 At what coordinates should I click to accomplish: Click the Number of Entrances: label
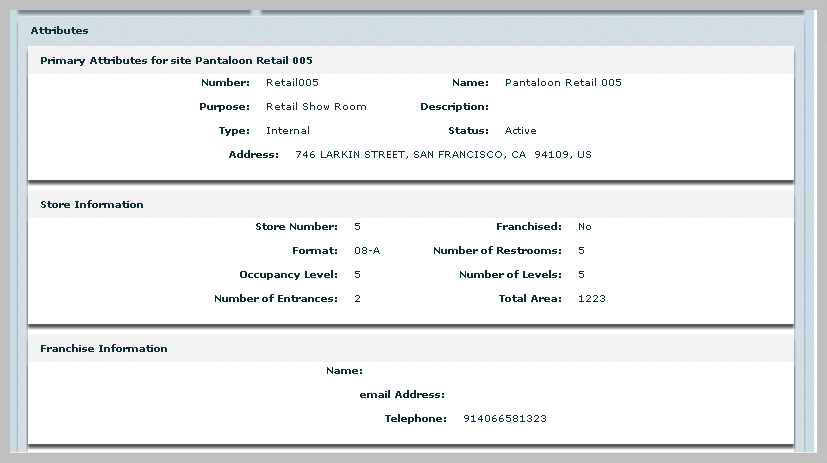point(276,298)
